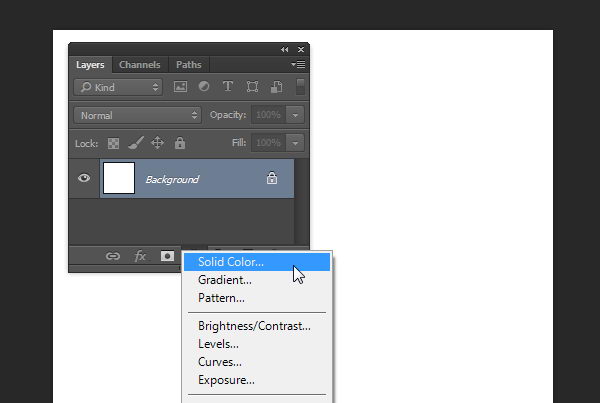Lock transparent pixels icon
600x403 pixels.
tap(113, 144)
